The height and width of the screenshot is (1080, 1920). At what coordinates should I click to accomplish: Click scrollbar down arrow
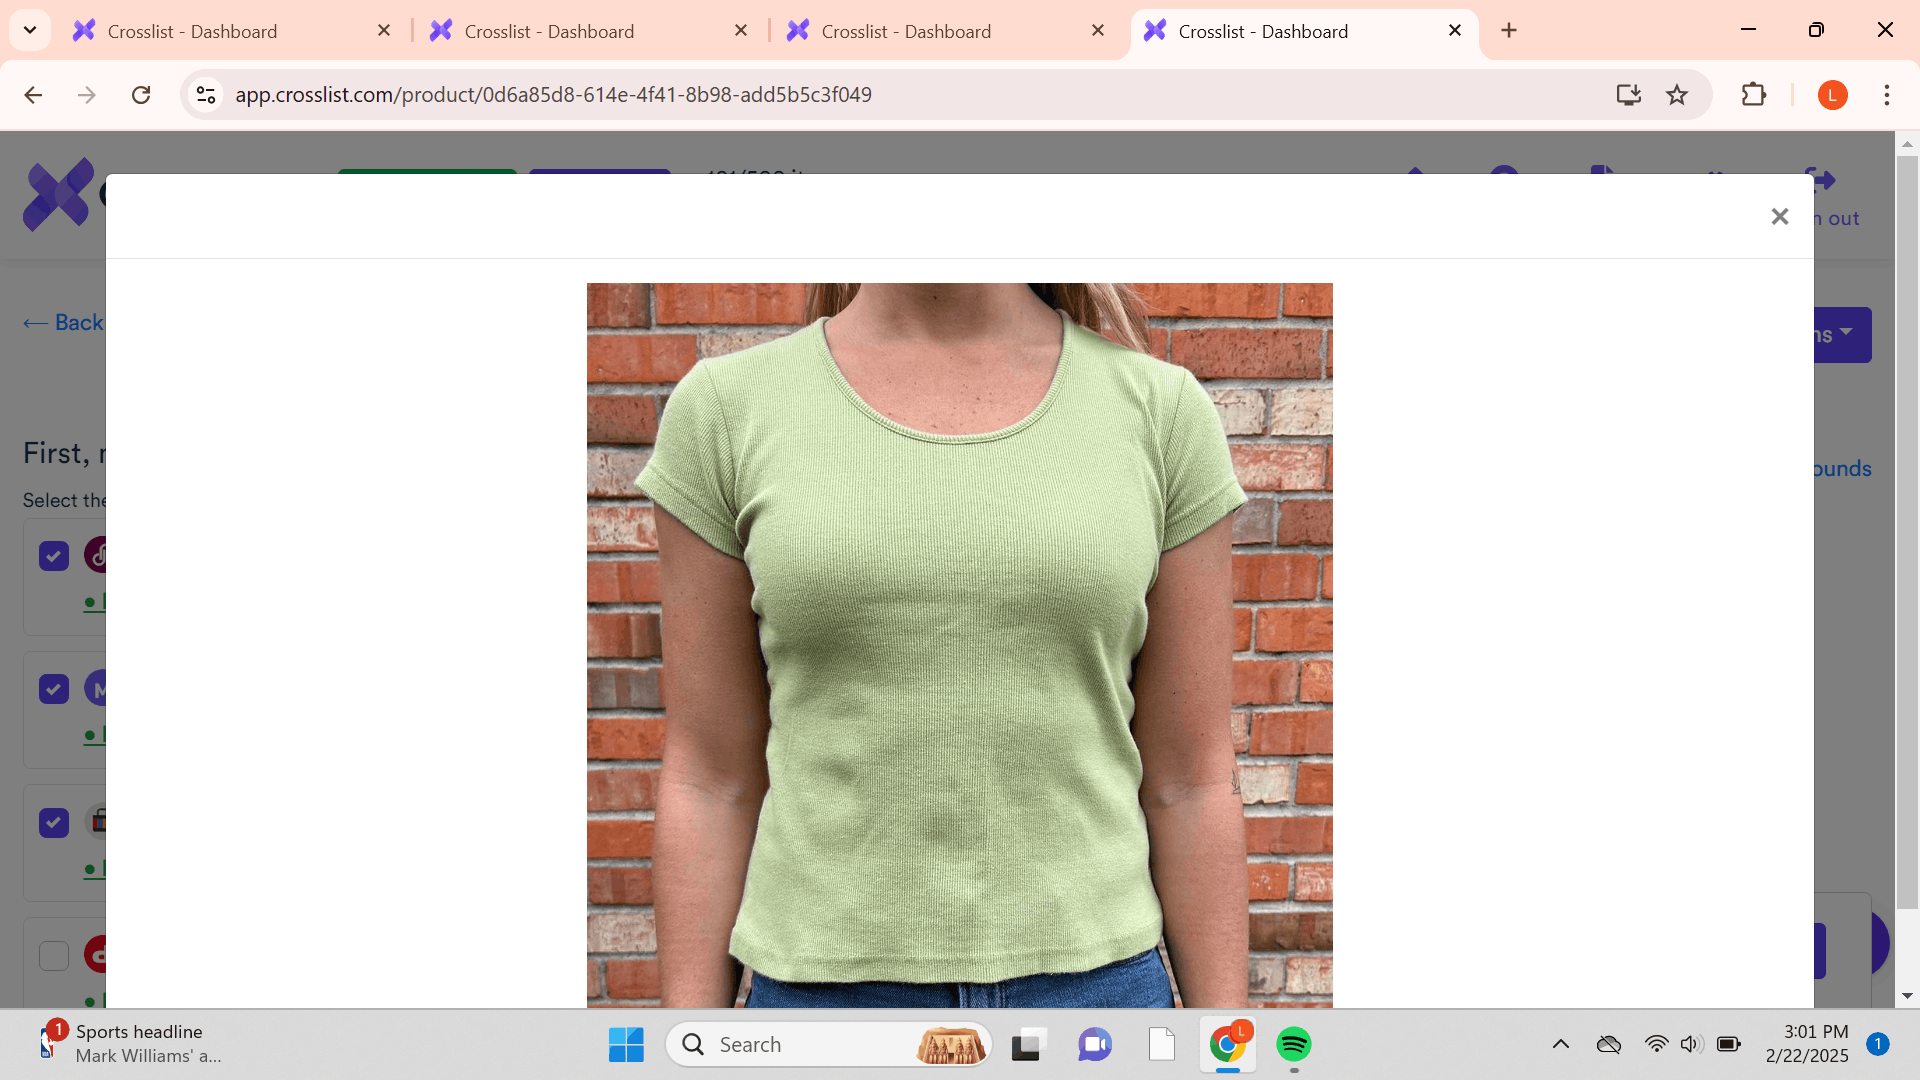pyautogui.click(x=1907, y=996)
